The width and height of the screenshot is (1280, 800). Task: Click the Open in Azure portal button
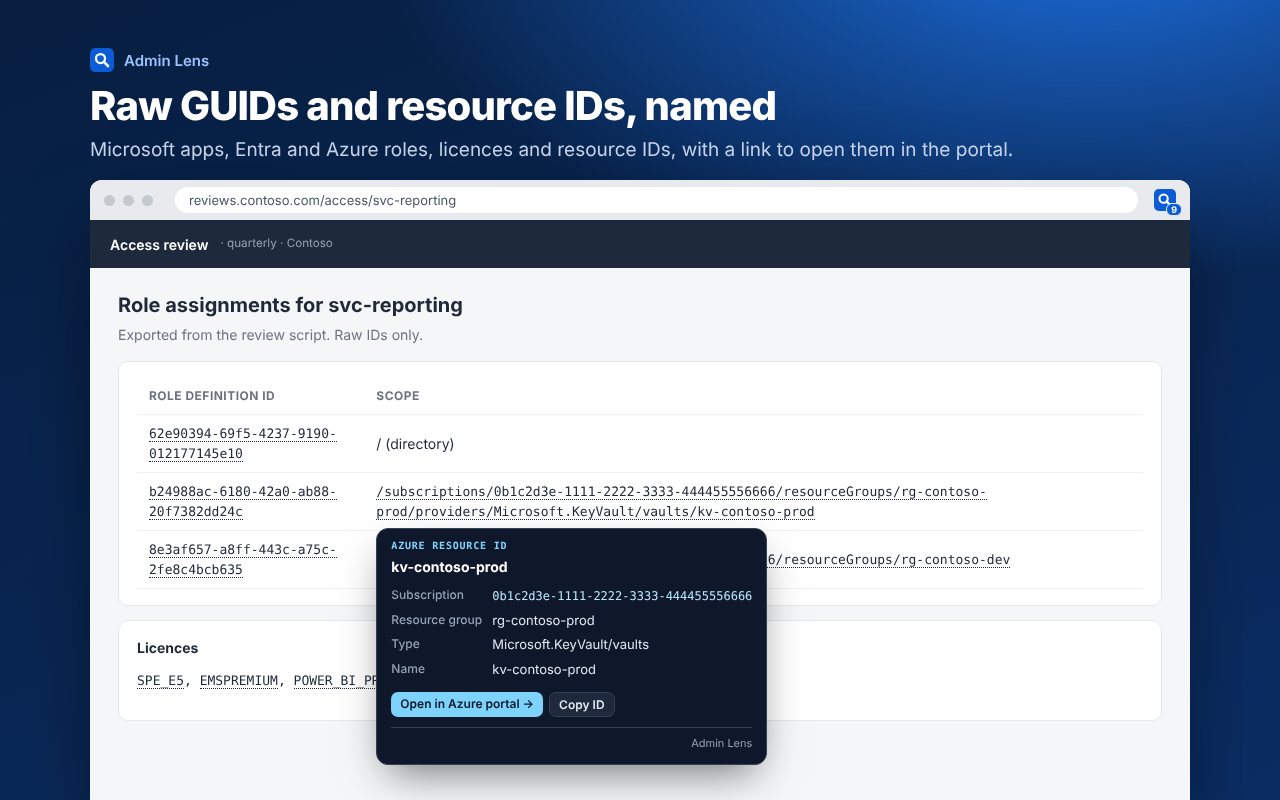pyautogui.click(x=467, y=704)
